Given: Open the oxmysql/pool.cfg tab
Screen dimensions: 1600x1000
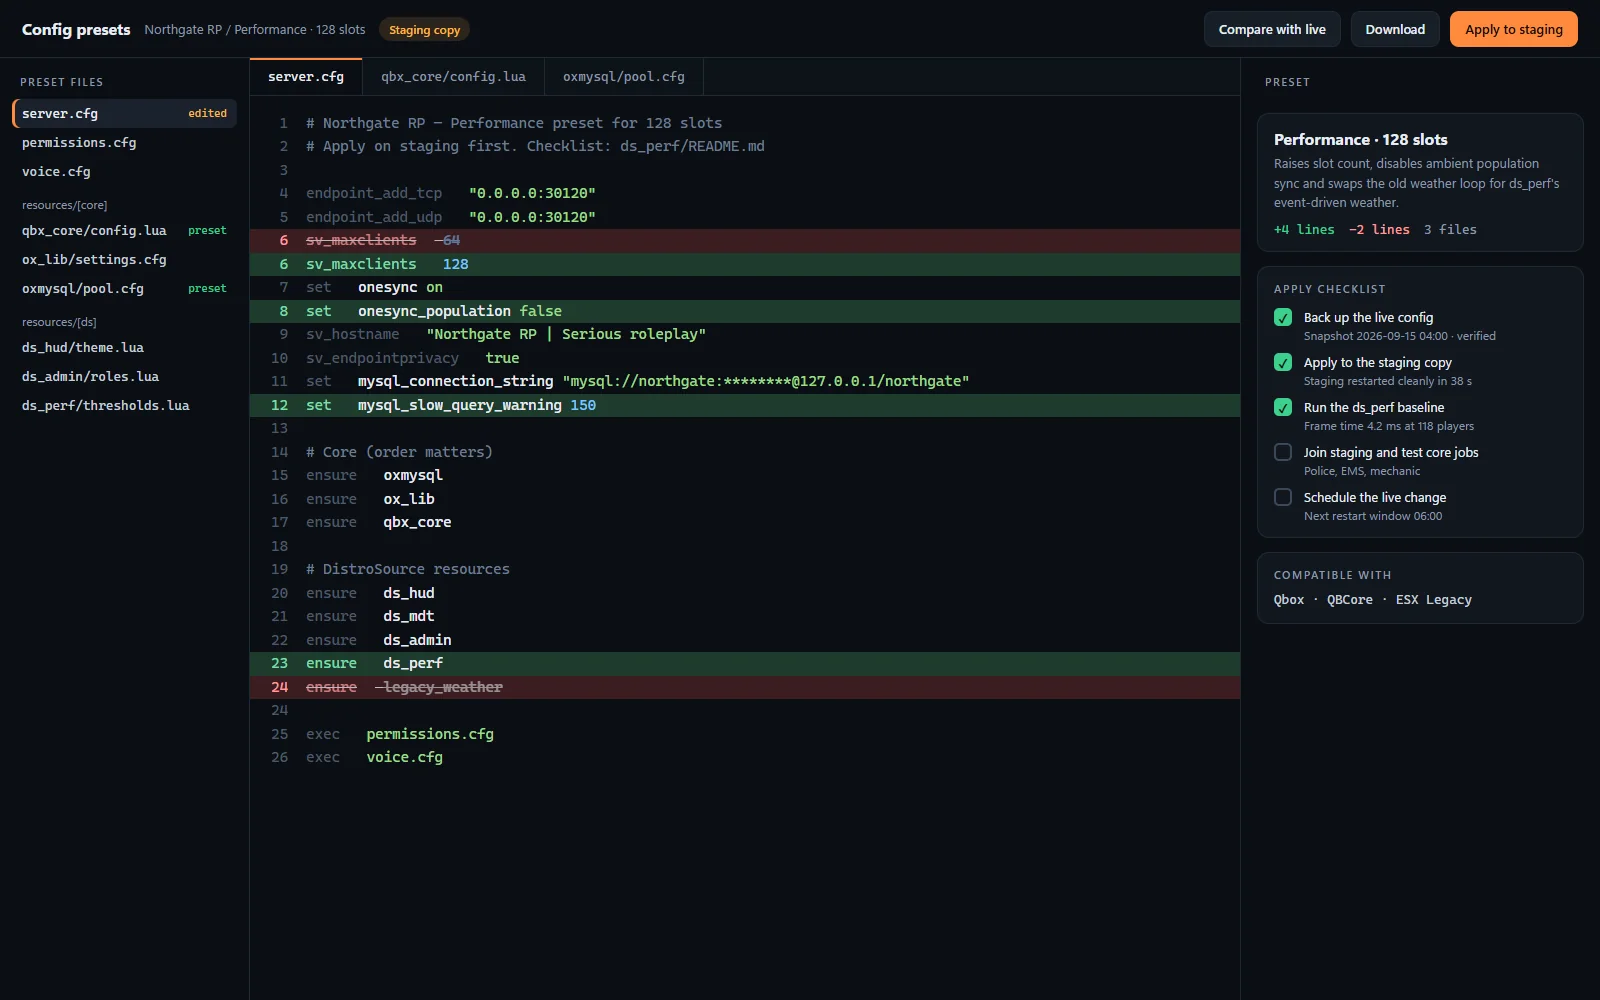Looking at the screenshot, I should click(x=624, y=77).
